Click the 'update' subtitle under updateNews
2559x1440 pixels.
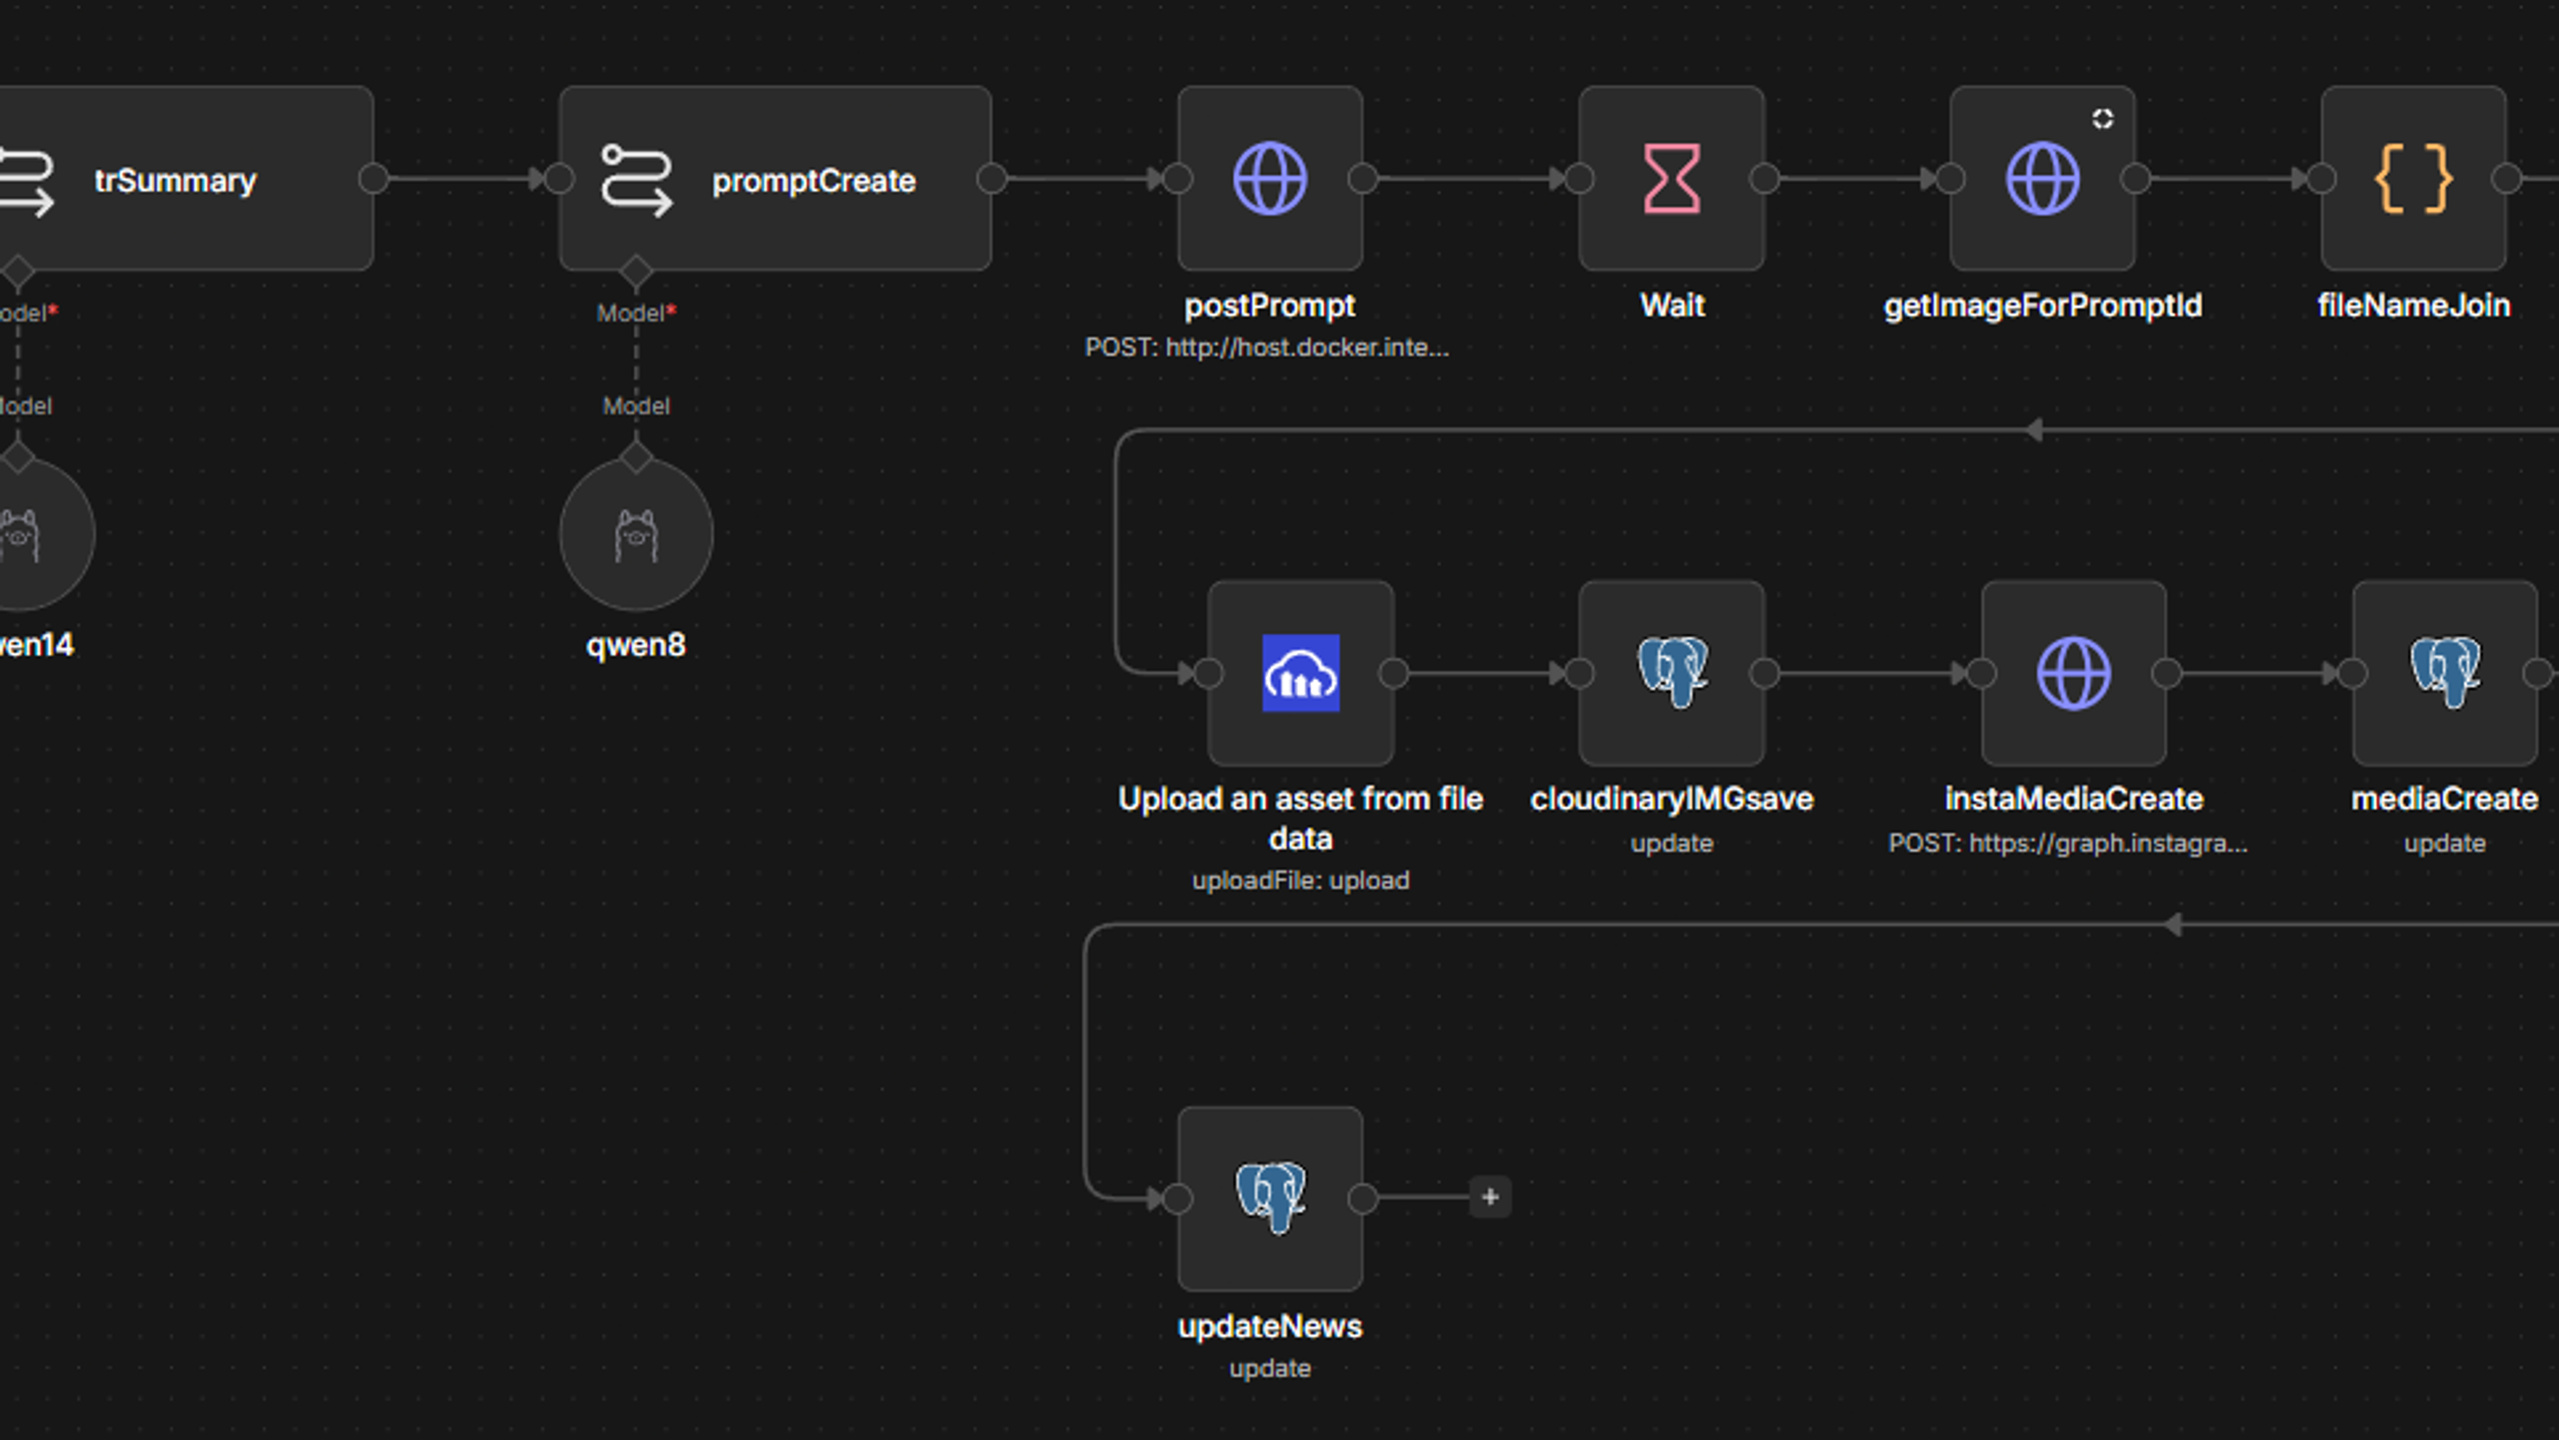[x=1270, y=1368]
